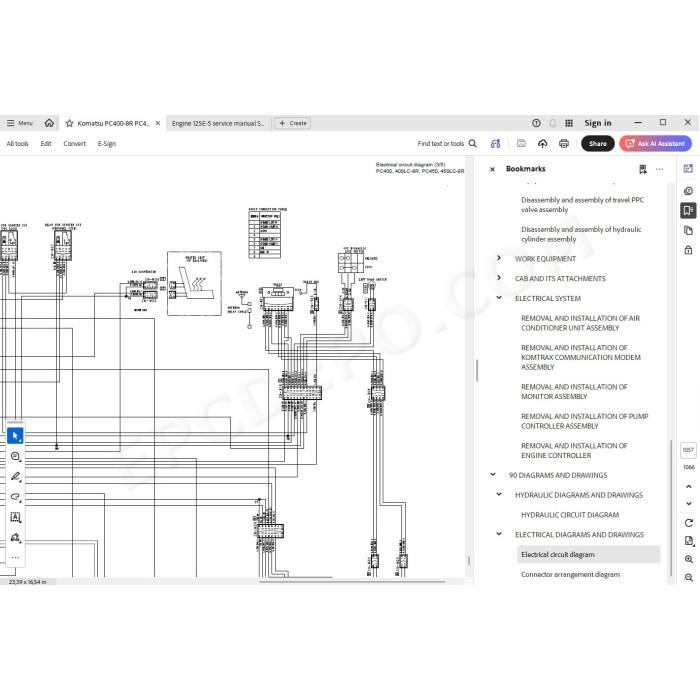Open more quick tools ellipsis
The image size is (700, 700).
[x=15, y=557]
